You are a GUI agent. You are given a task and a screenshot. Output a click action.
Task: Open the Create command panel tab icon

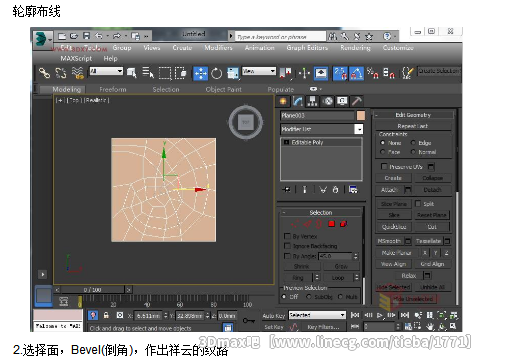283,101
